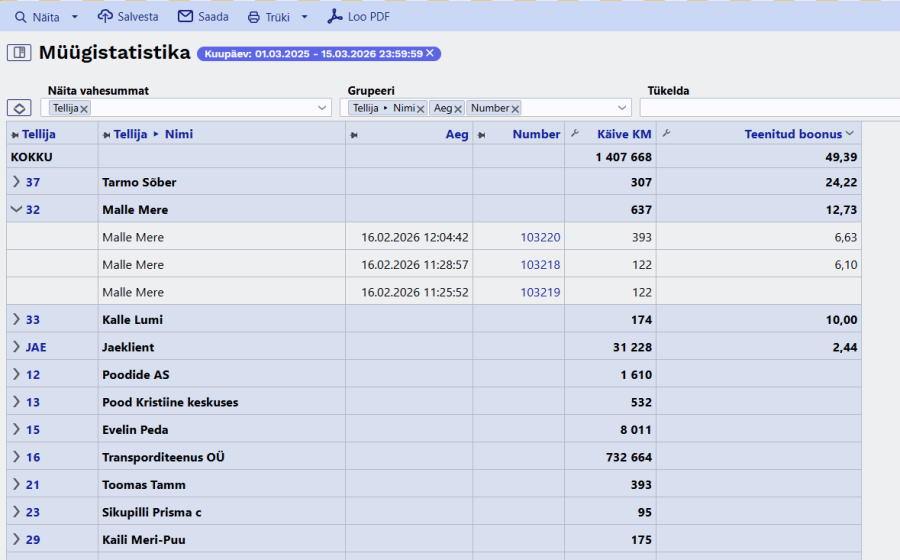Sort by Teenitud boonus column header

click(792, 134)
